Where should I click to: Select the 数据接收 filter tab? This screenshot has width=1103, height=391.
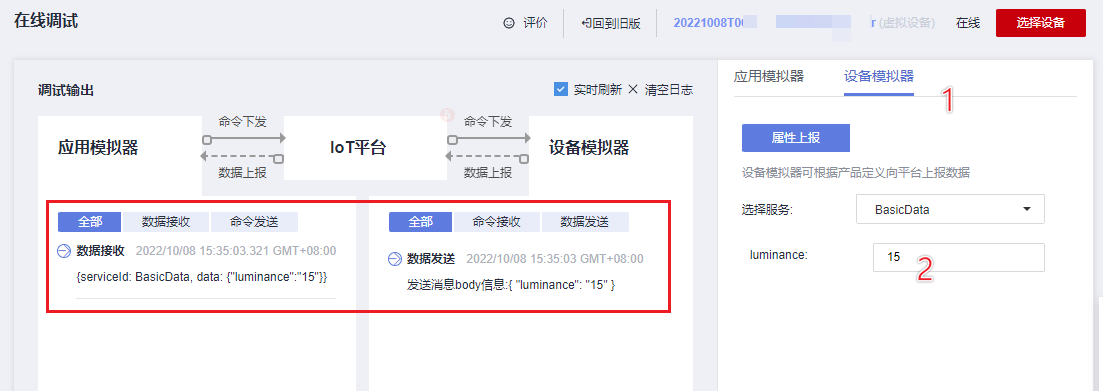166,222
